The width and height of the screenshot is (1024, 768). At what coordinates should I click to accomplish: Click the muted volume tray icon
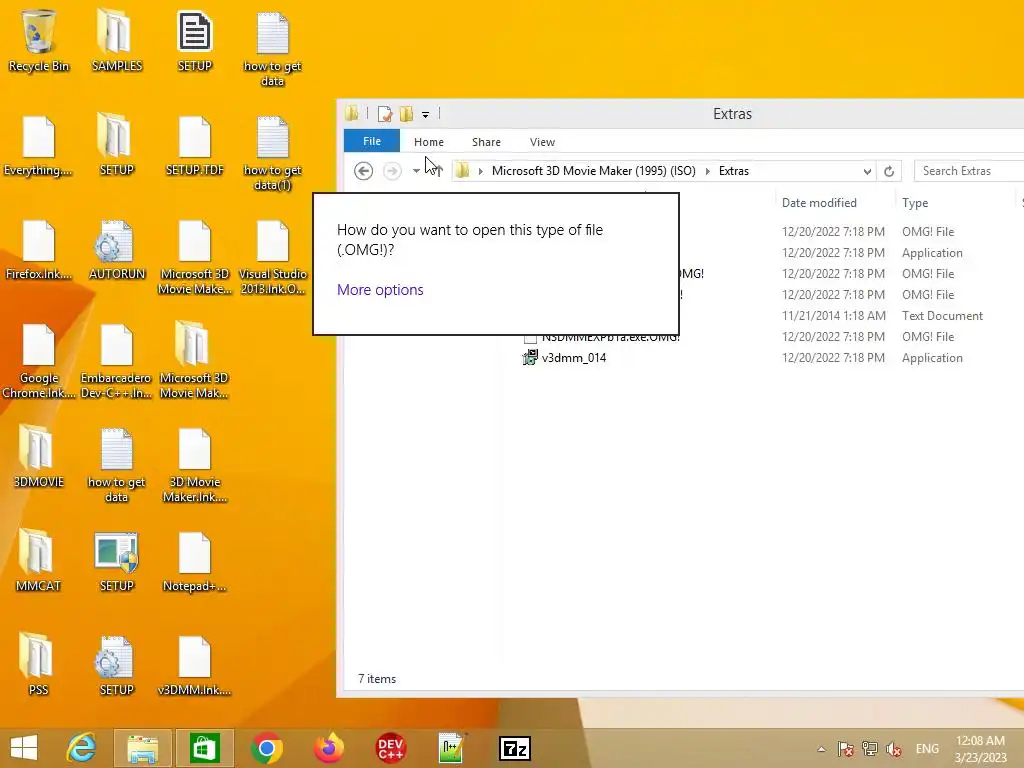(x=893, y=749)
